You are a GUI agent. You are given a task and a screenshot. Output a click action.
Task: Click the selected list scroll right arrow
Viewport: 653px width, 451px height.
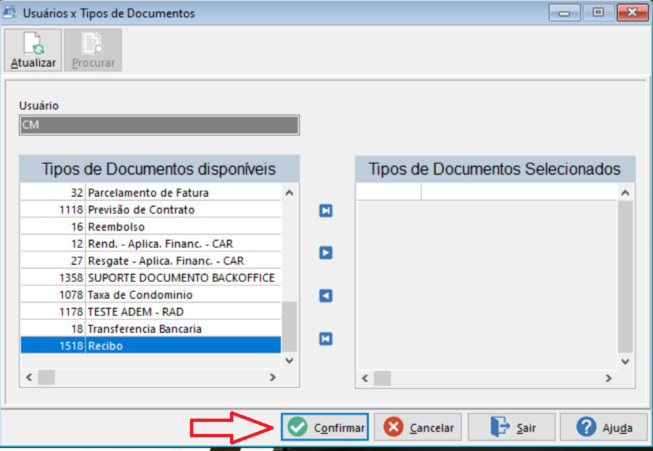(x=608, y=379)
